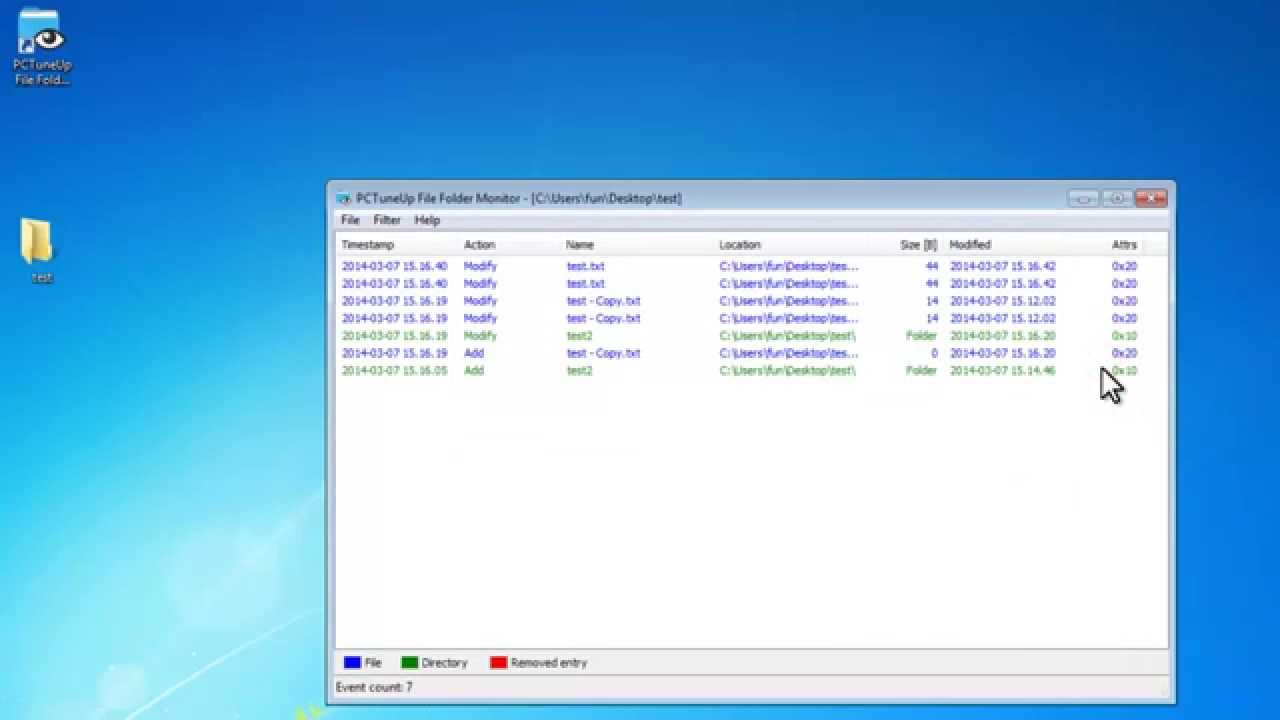Maximize the File Folder Monitor window
1280x720 pixels.
(x=1116, y=198)
